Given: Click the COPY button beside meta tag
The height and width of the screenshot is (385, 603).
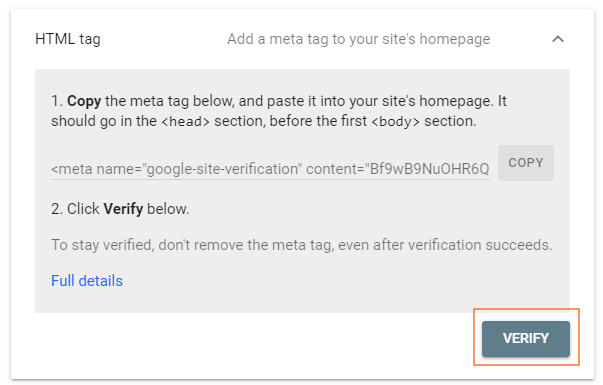Looking at the screenshot, I should pos(526,163).
